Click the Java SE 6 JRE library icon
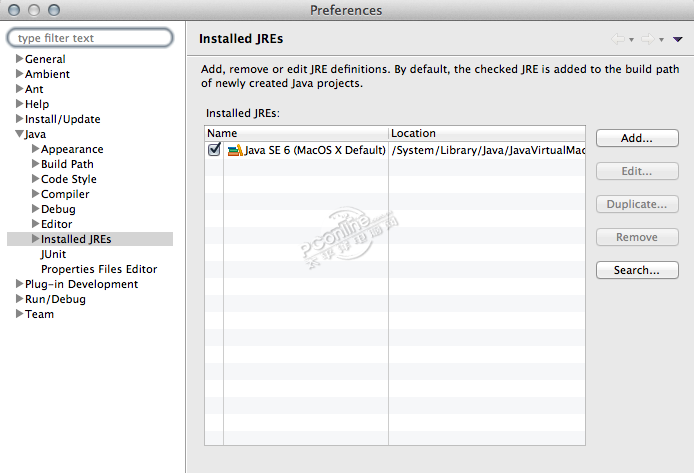The image size is (694, 473). pyautogui.click(x=235, y=150)
